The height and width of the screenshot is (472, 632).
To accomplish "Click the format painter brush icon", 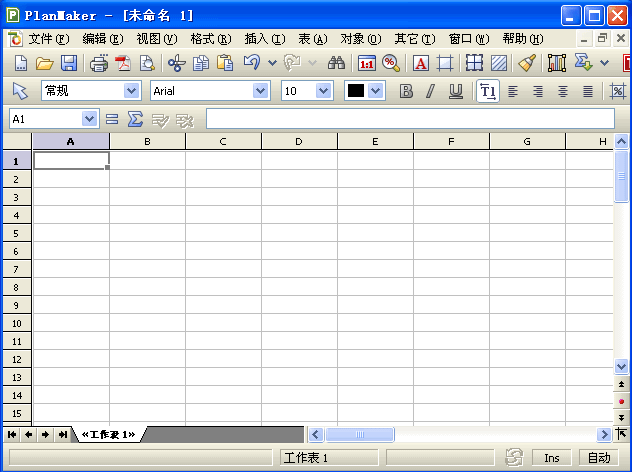I will [x=527, y=63].
